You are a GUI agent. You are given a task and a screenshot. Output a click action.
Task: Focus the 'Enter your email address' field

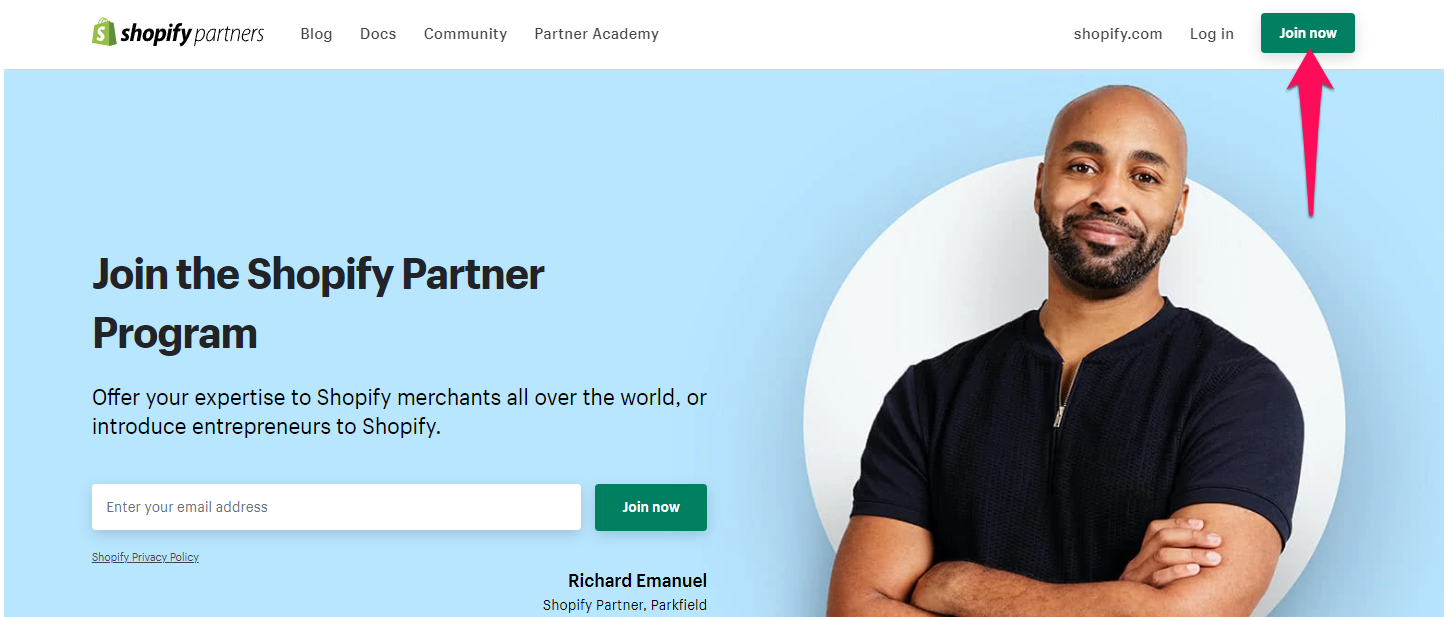coord(336,507)
